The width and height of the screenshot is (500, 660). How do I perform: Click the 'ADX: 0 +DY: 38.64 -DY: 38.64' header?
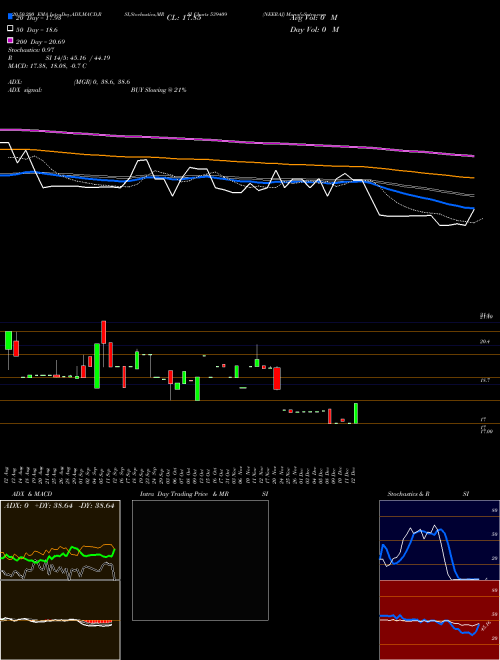[x=59, y=506]
